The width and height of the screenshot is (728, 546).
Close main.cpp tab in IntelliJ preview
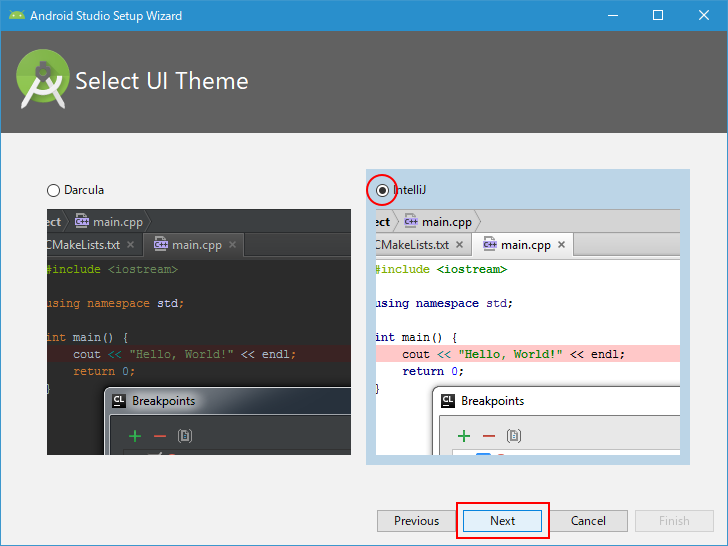(x=561, y=245)
